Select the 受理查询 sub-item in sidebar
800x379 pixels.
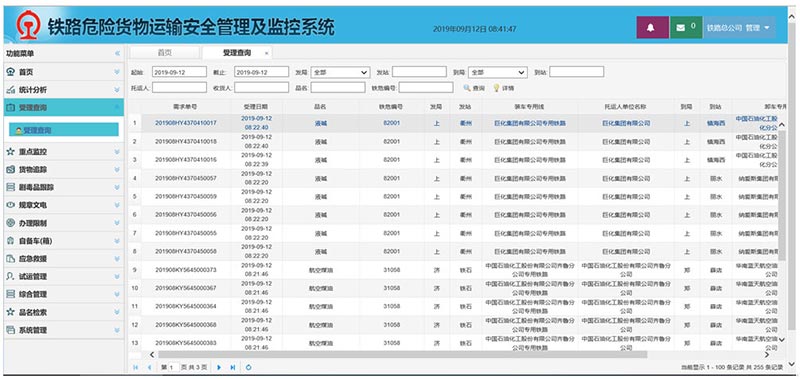pyautogui.click(x=64, y=130)
